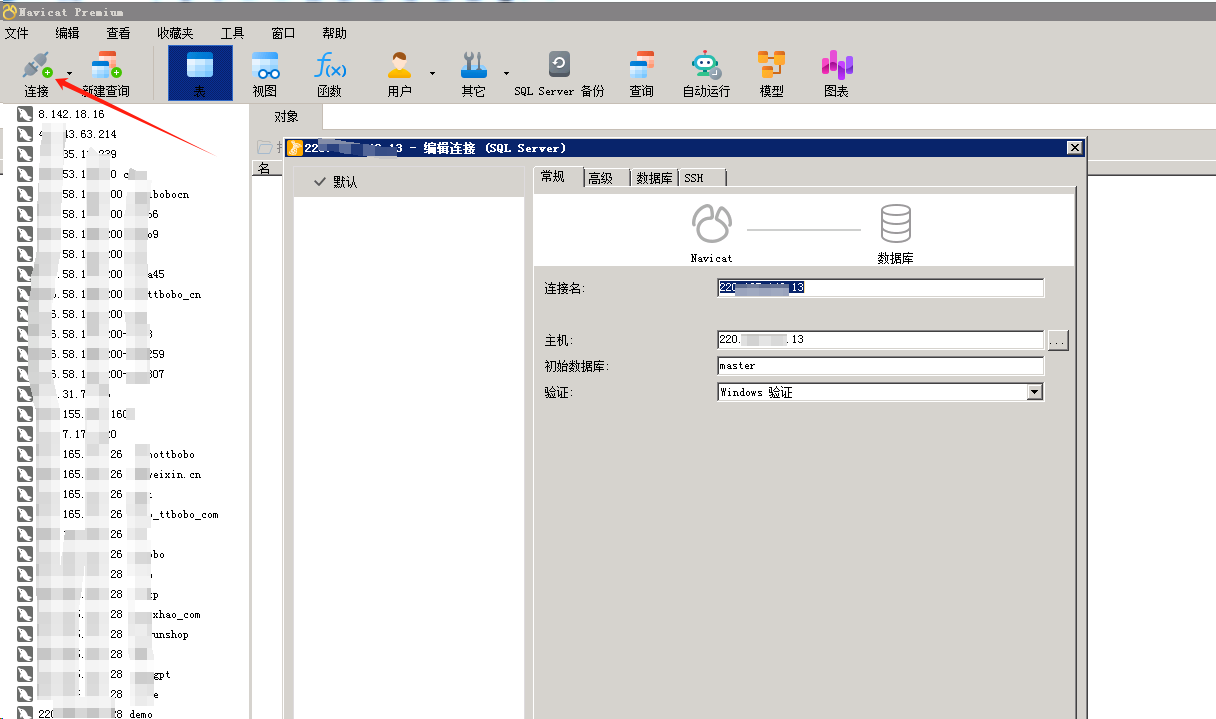Click the 数据库 cylinder icon in dialog
The width and height of the screenshot is (1216, 719).
pyautogui.click(x=895, y=224)
